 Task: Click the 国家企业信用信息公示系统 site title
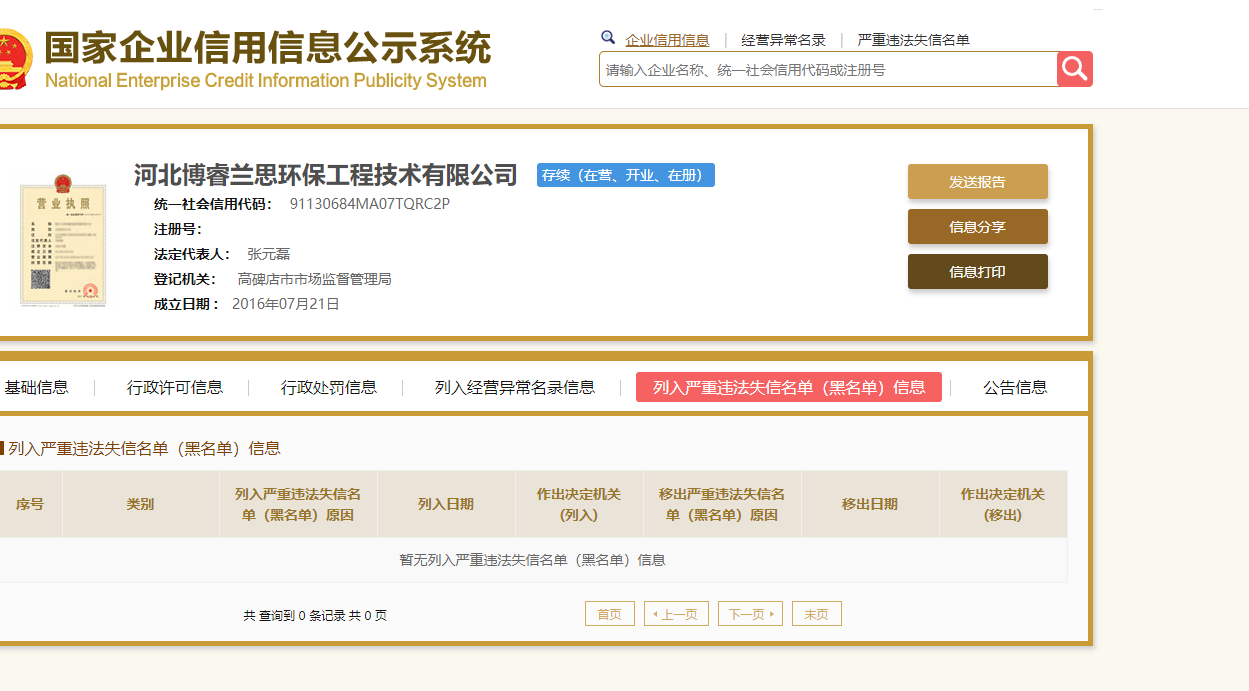click(268, 48)
